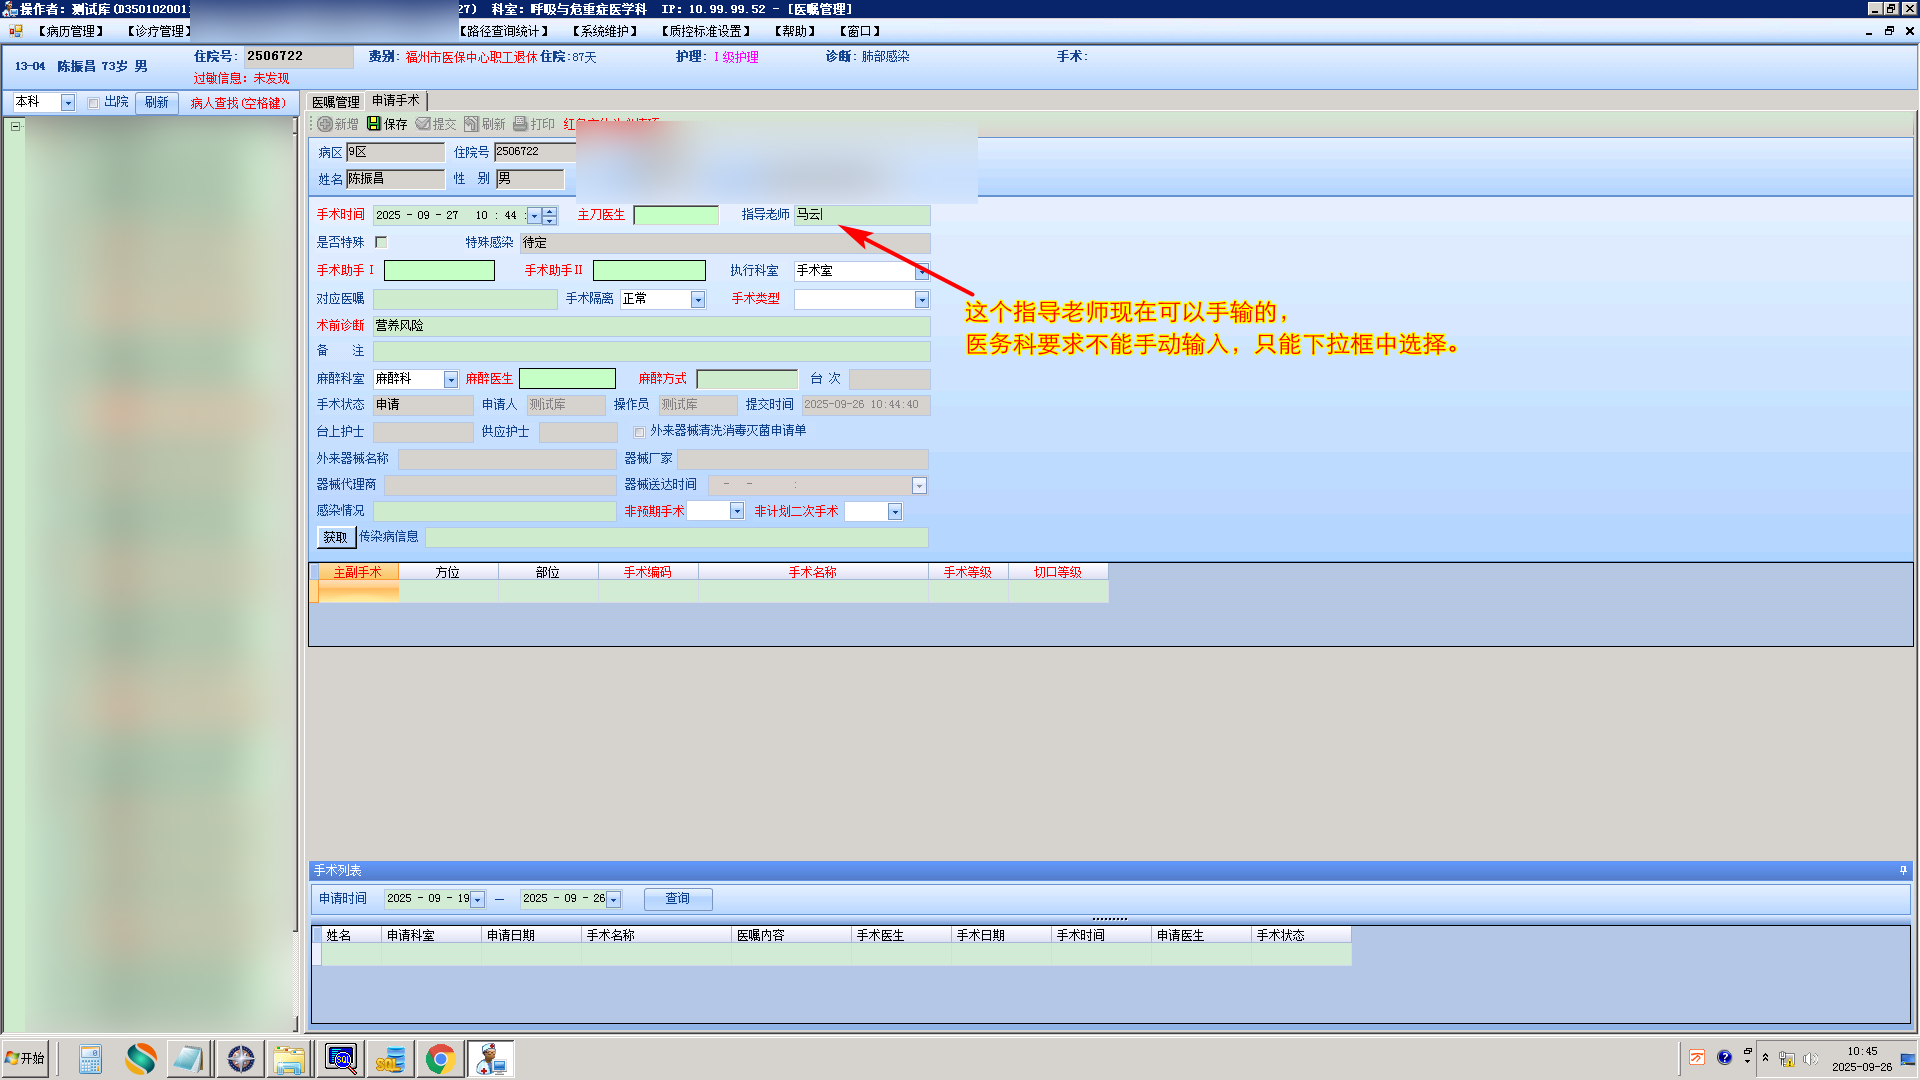Click the 保存 save icon in toolbar

click(x=374, y=124)
